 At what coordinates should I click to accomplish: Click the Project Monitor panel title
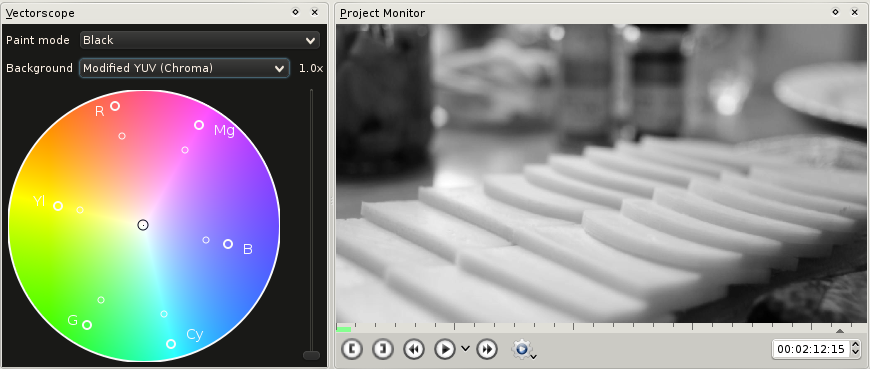pyautogui.click(x=382, y=13)
